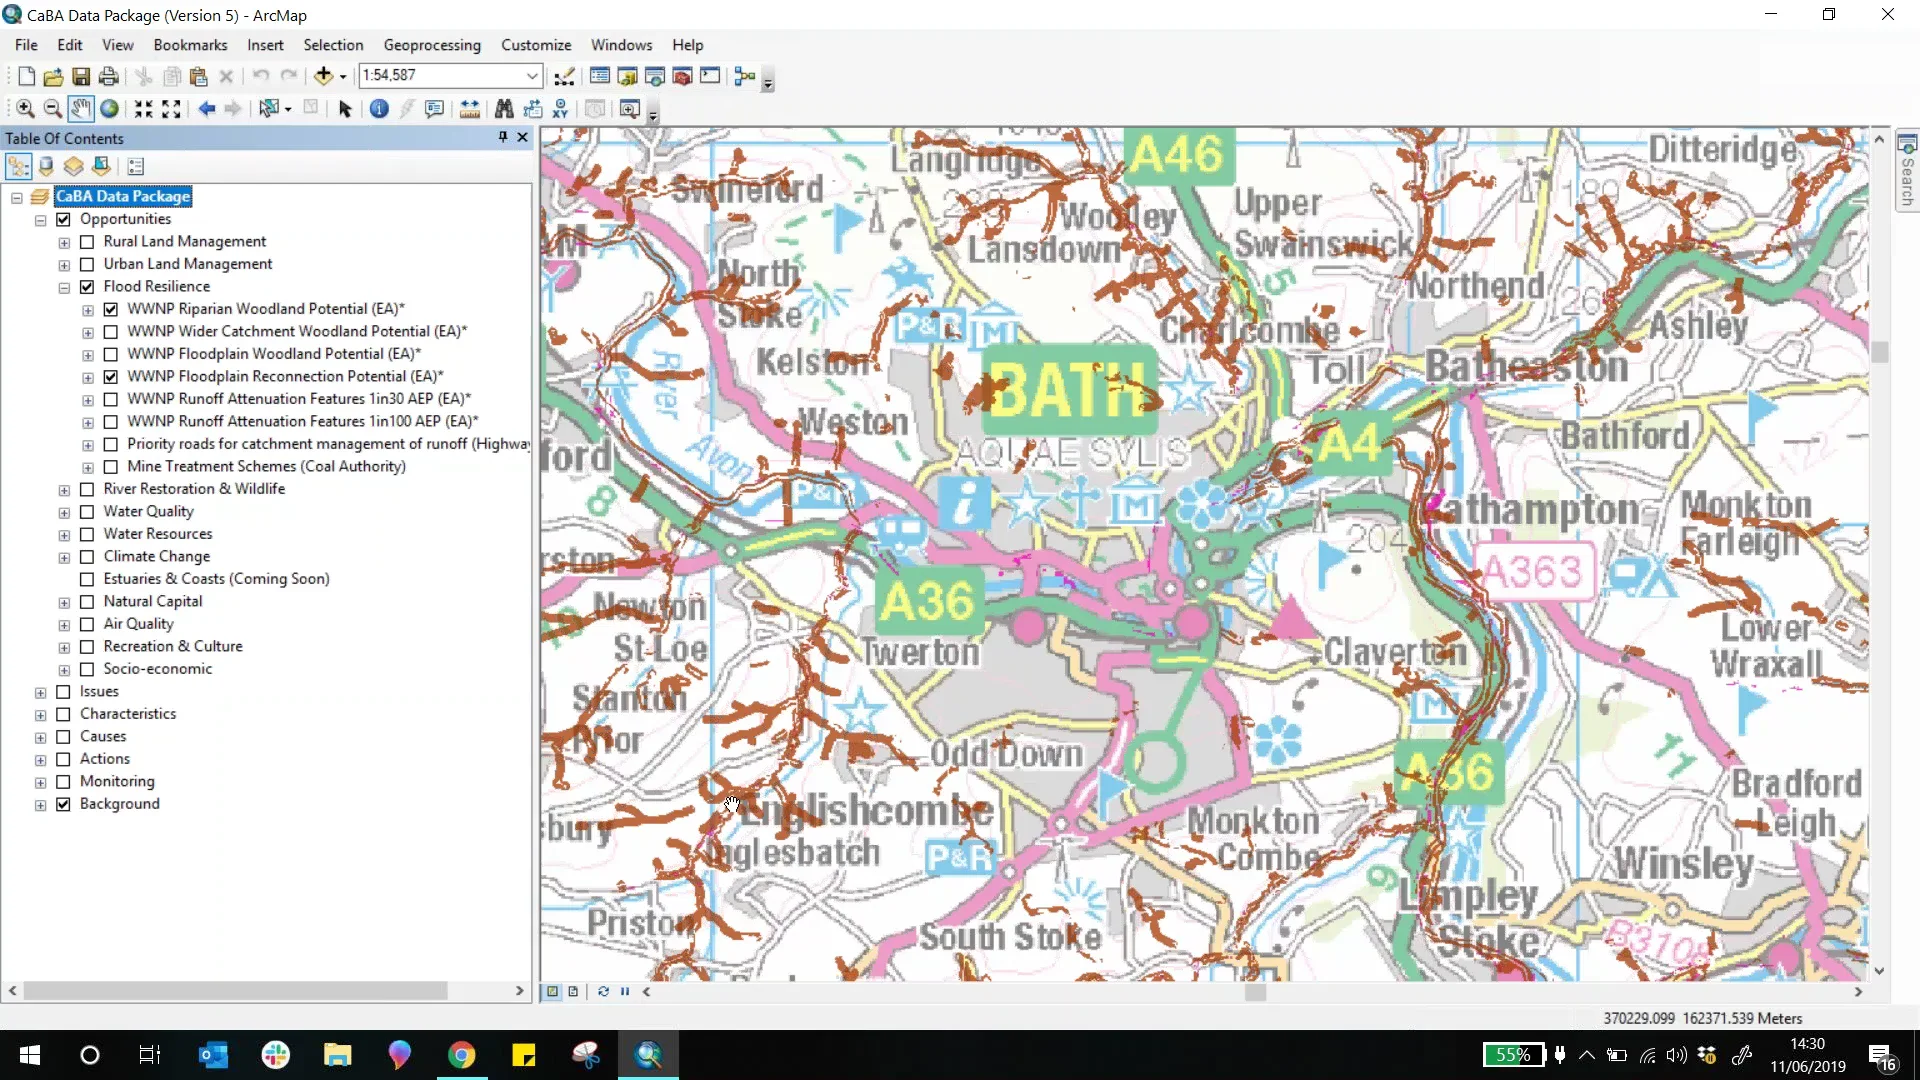Open the Bookmarks menu

tap(190, 45)
